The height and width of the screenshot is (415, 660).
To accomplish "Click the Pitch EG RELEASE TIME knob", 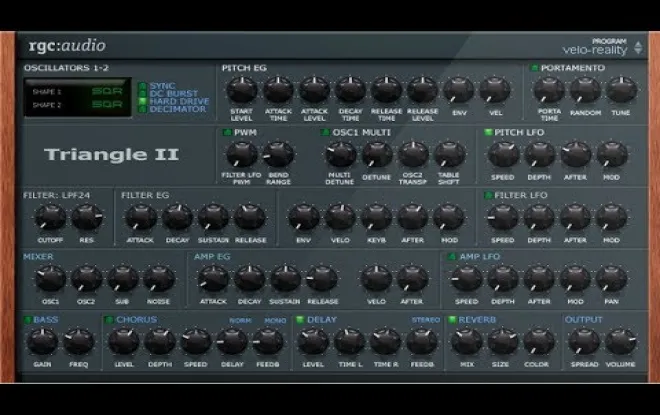I will coord(386,90).
